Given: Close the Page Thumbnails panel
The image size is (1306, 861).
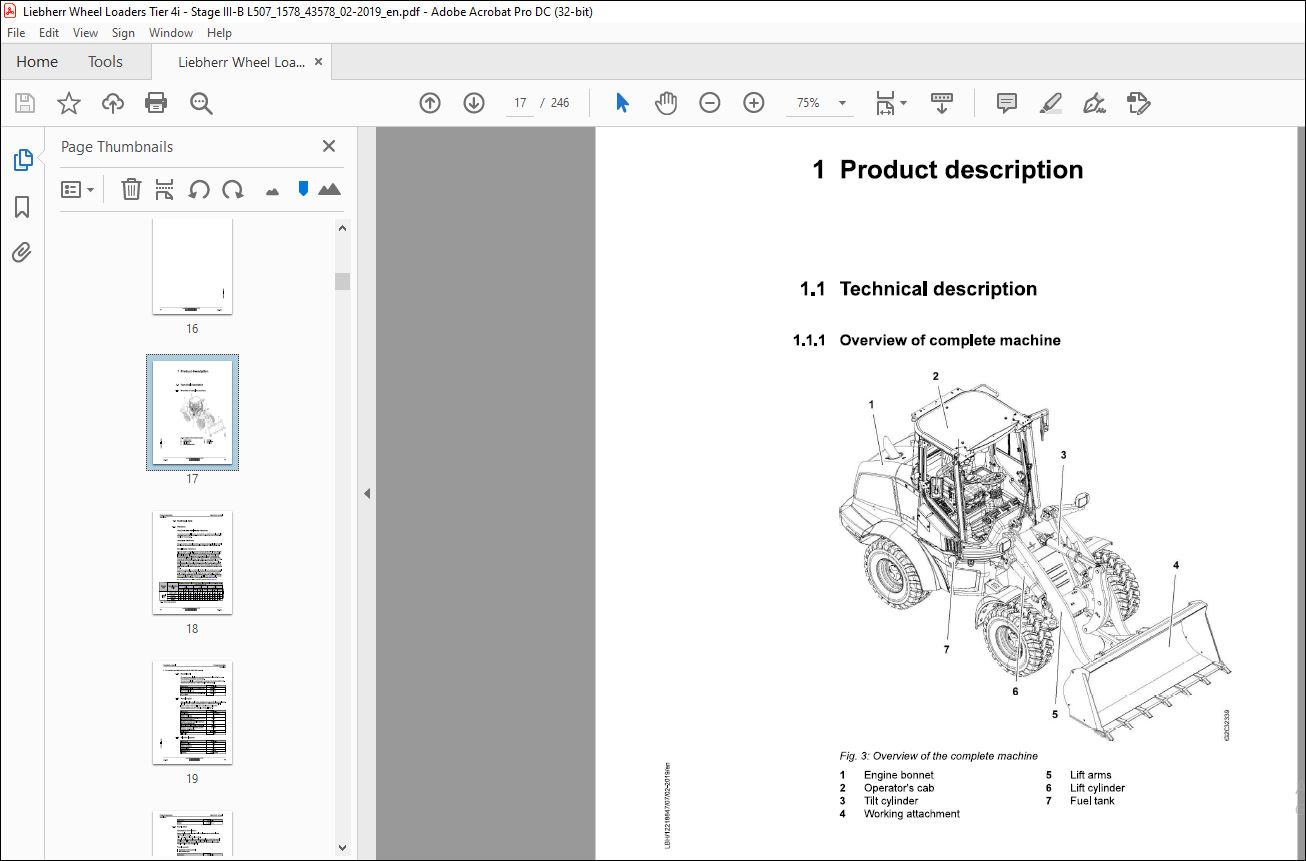Looking at the screenshot, I should pyautogui.click(x=329, y=146).
